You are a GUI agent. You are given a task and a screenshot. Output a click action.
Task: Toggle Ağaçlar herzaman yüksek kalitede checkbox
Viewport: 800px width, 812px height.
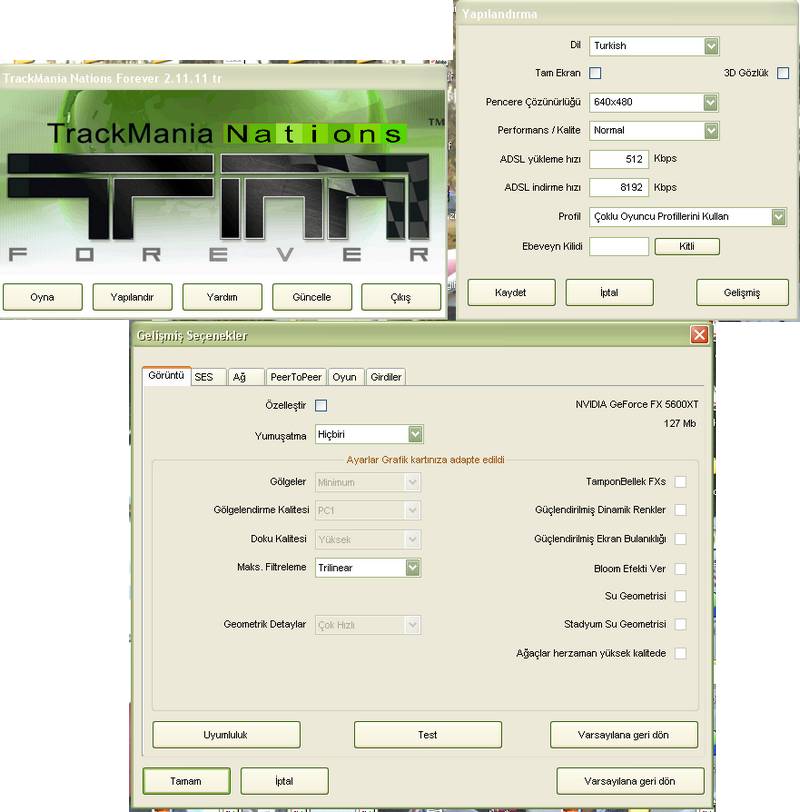pyautogui.click(x=680, y=654)
